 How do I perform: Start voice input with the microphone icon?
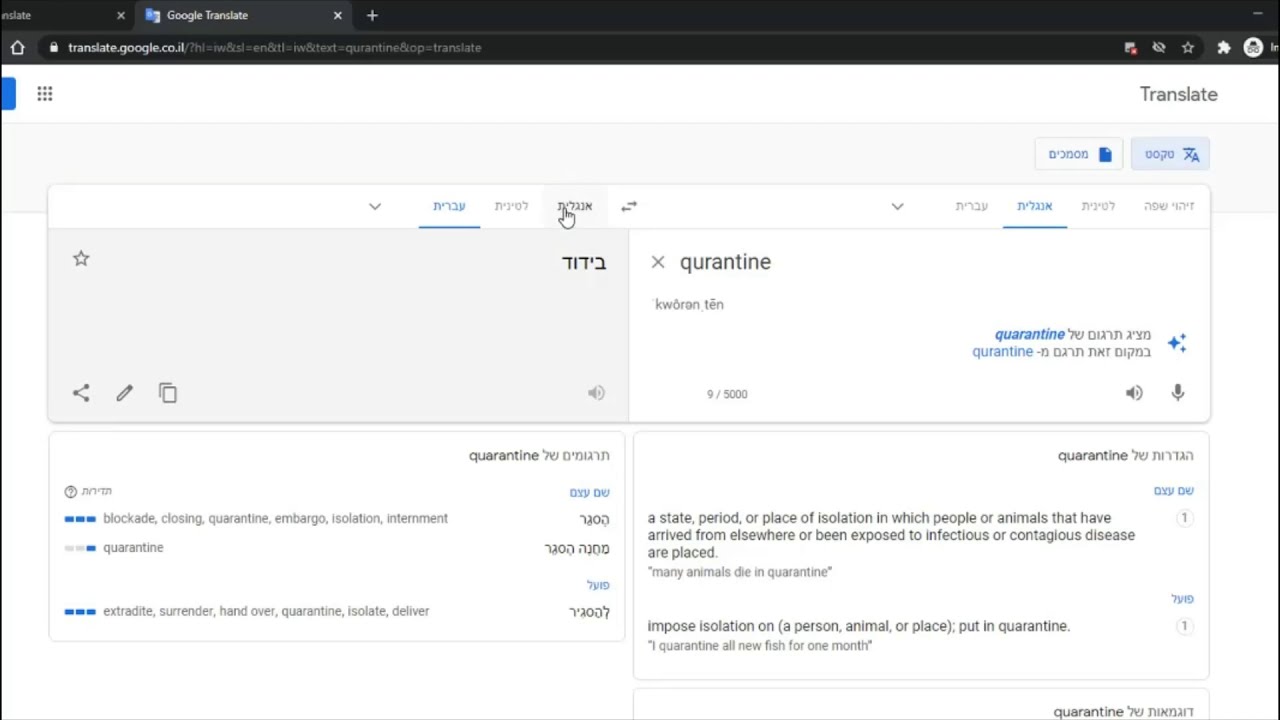pos(1178,393)
